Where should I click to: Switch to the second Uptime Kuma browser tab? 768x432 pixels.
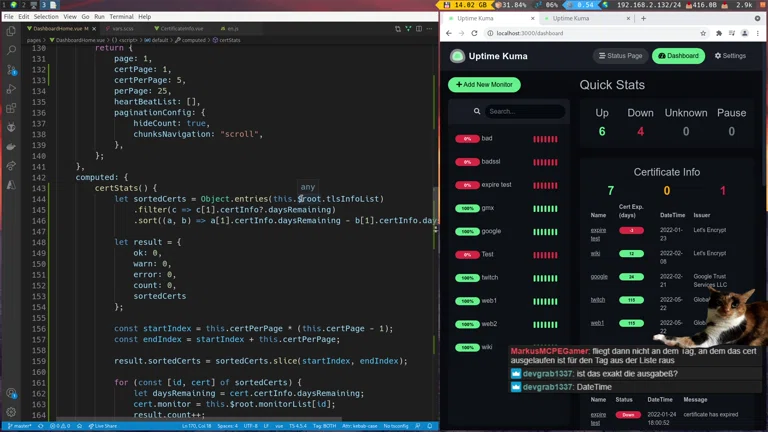tap(586, 19)
